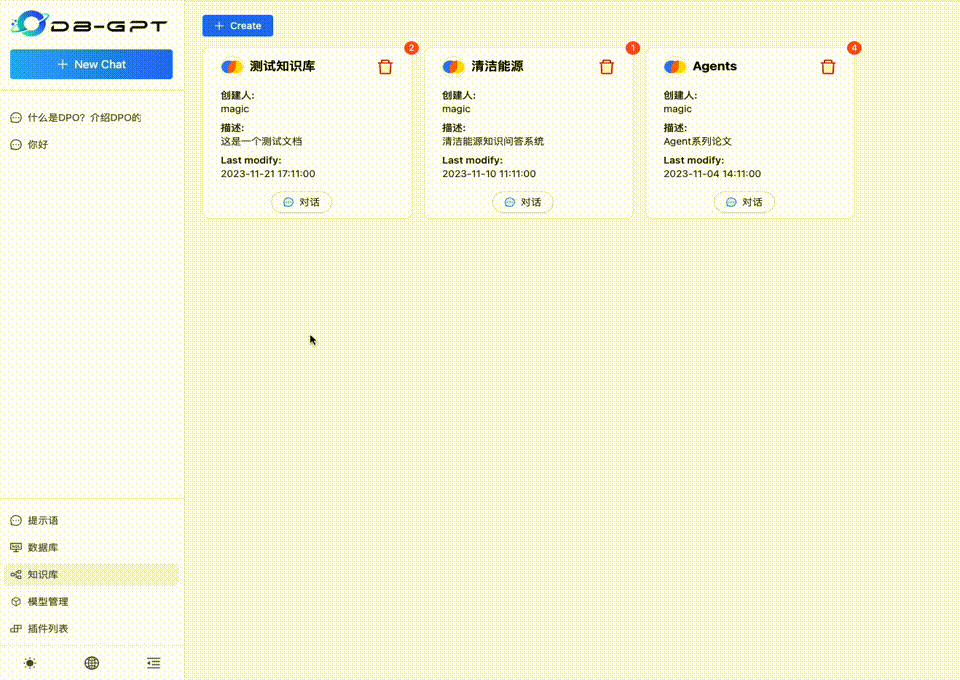This screenshot has width=960, height=680.
Task: Click the 模型管理 cube icon
Action: coord(14,601)
